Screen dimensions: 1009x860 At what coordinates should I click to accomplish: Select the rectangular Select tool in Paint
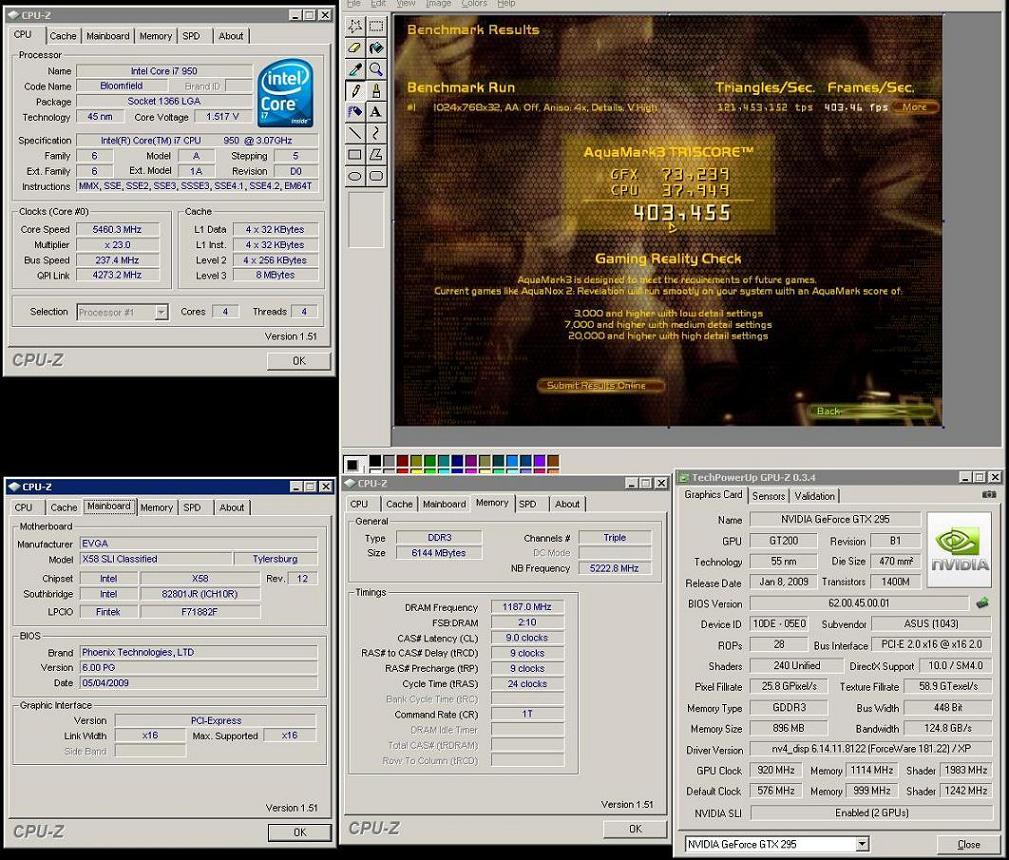pyautogui.click(x=376, y=26)
